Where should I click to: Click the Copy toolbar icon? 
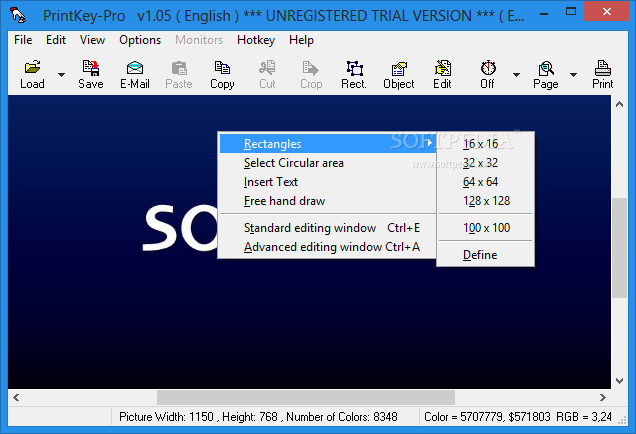pyautogui.click(x=222, y=68)
